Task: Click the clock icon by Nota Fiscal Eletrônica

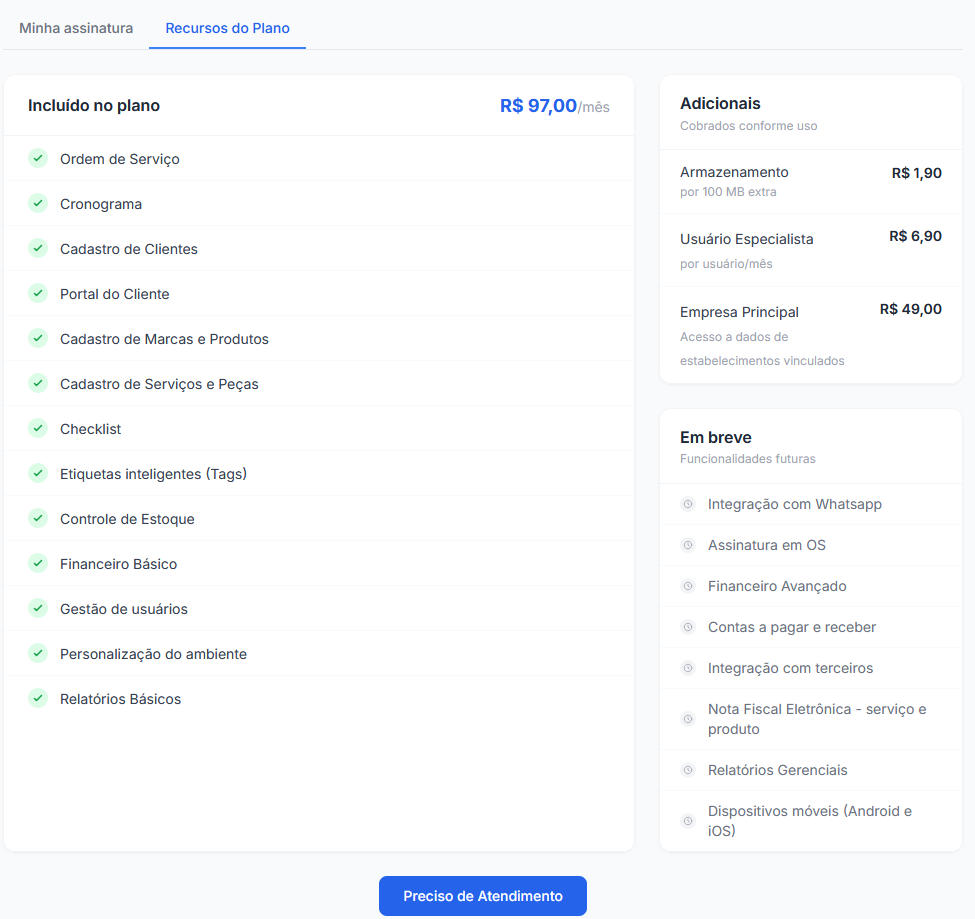Action: 688,719
